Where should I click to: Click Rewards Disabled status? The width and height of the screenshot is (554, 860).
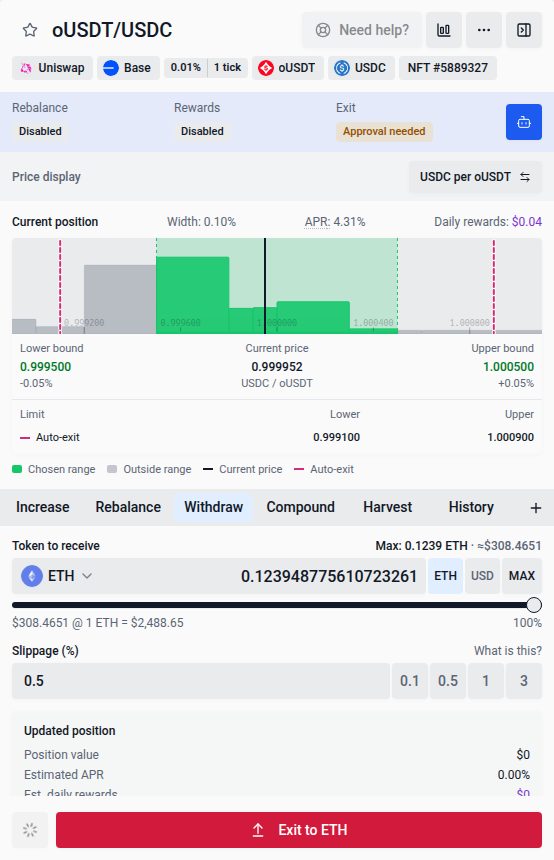click(202, 132)
